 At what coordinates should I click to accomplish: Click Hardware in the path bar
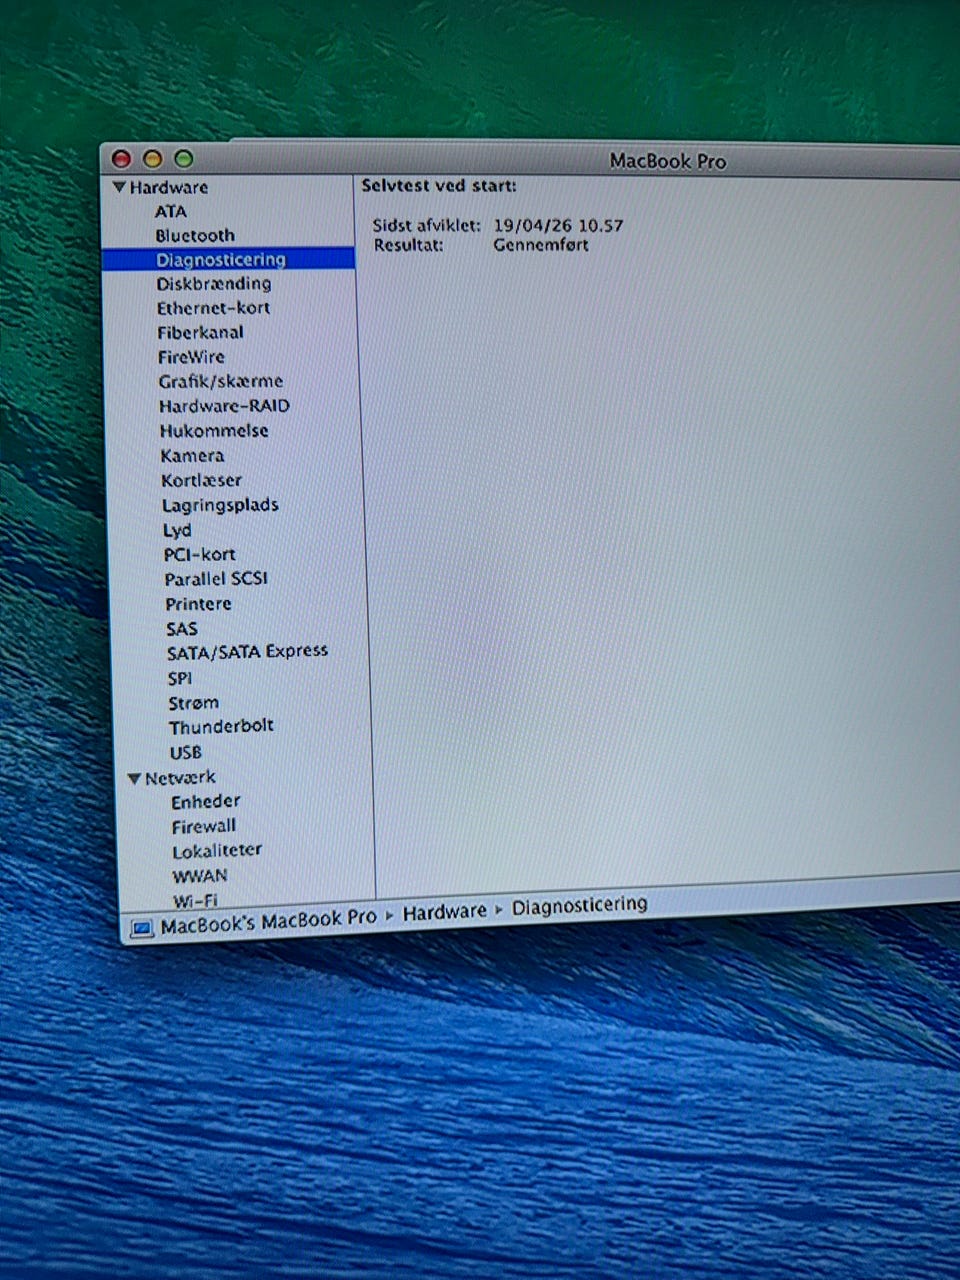coord(444,911)
